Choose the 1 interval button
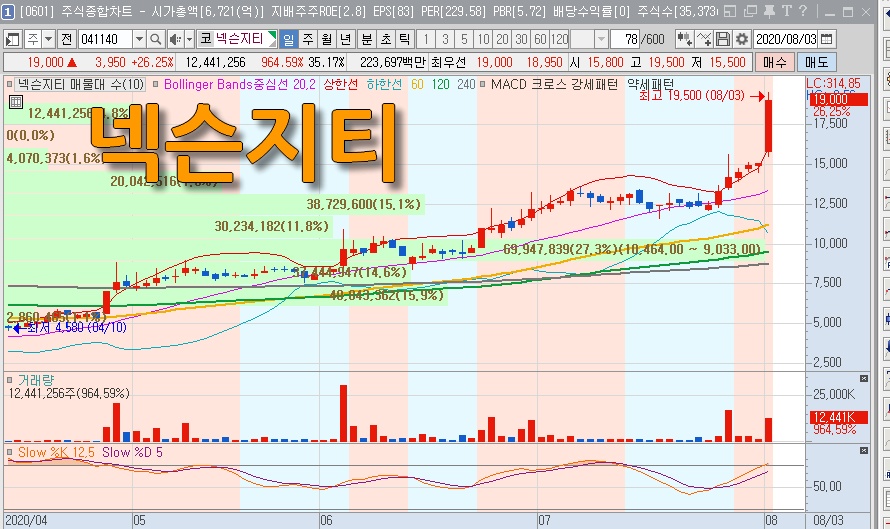 coord(426,39)
